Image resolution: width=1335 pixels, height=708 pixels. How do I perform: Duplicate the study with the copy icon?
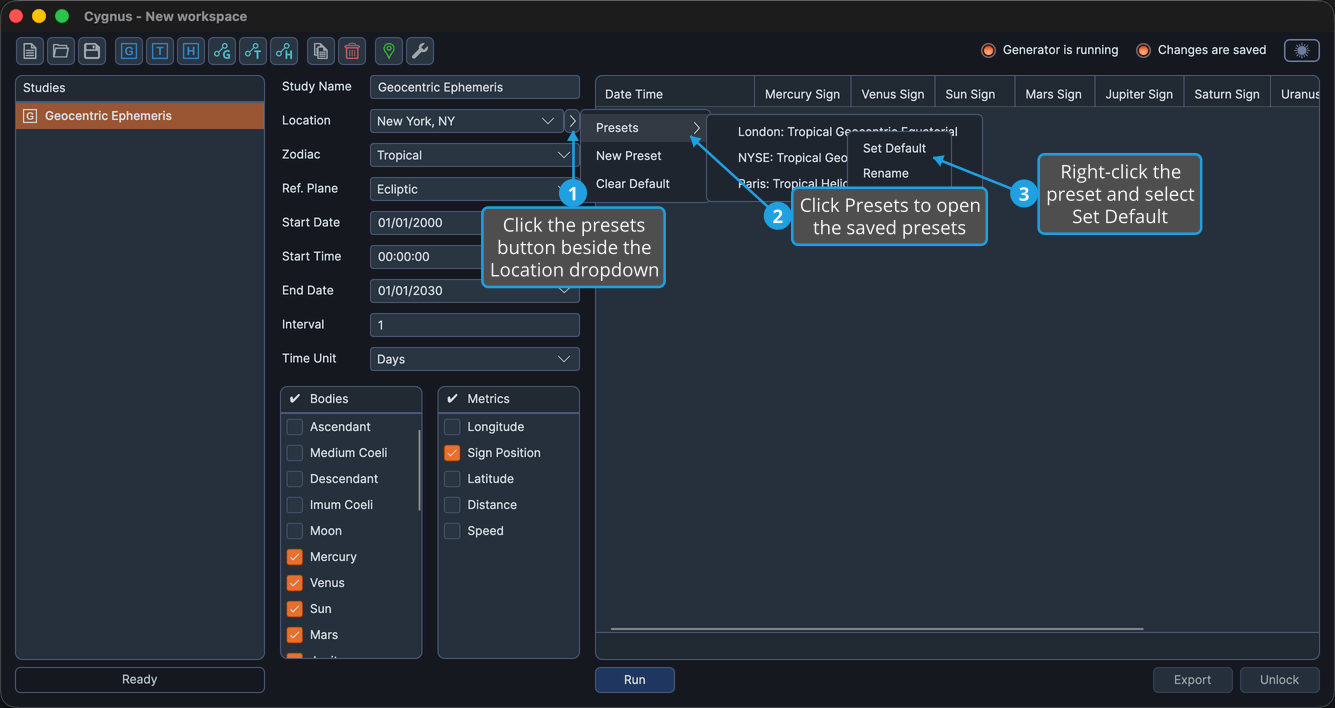pyautogui.click(x=321, y=51)
